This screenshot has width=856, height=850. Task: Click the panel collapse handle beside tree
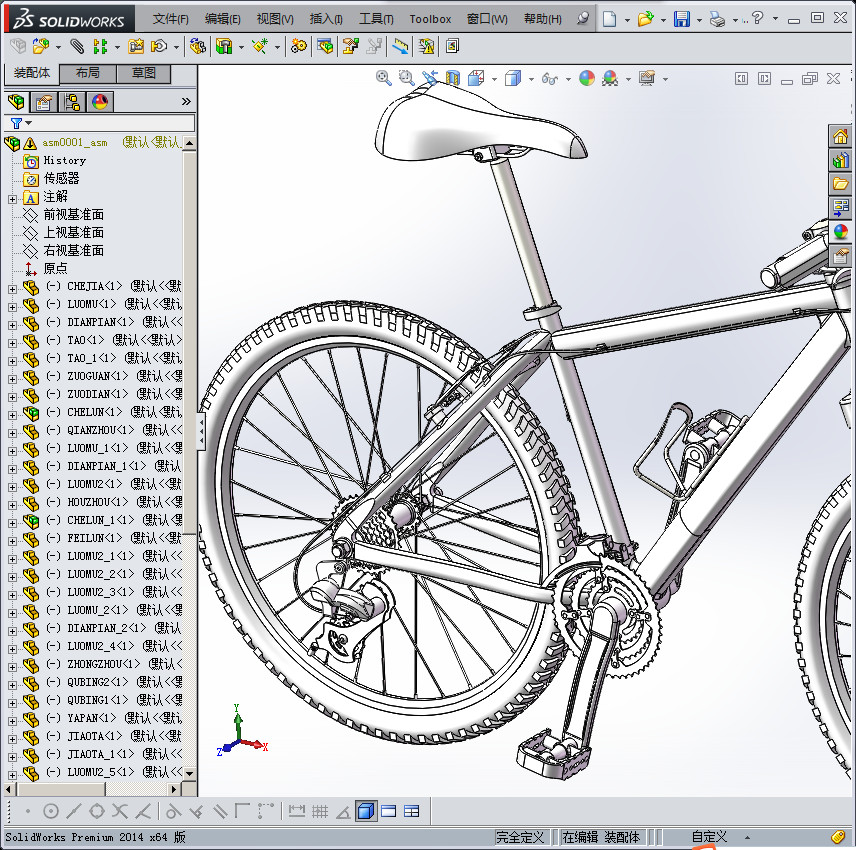[x=201, y=431]
